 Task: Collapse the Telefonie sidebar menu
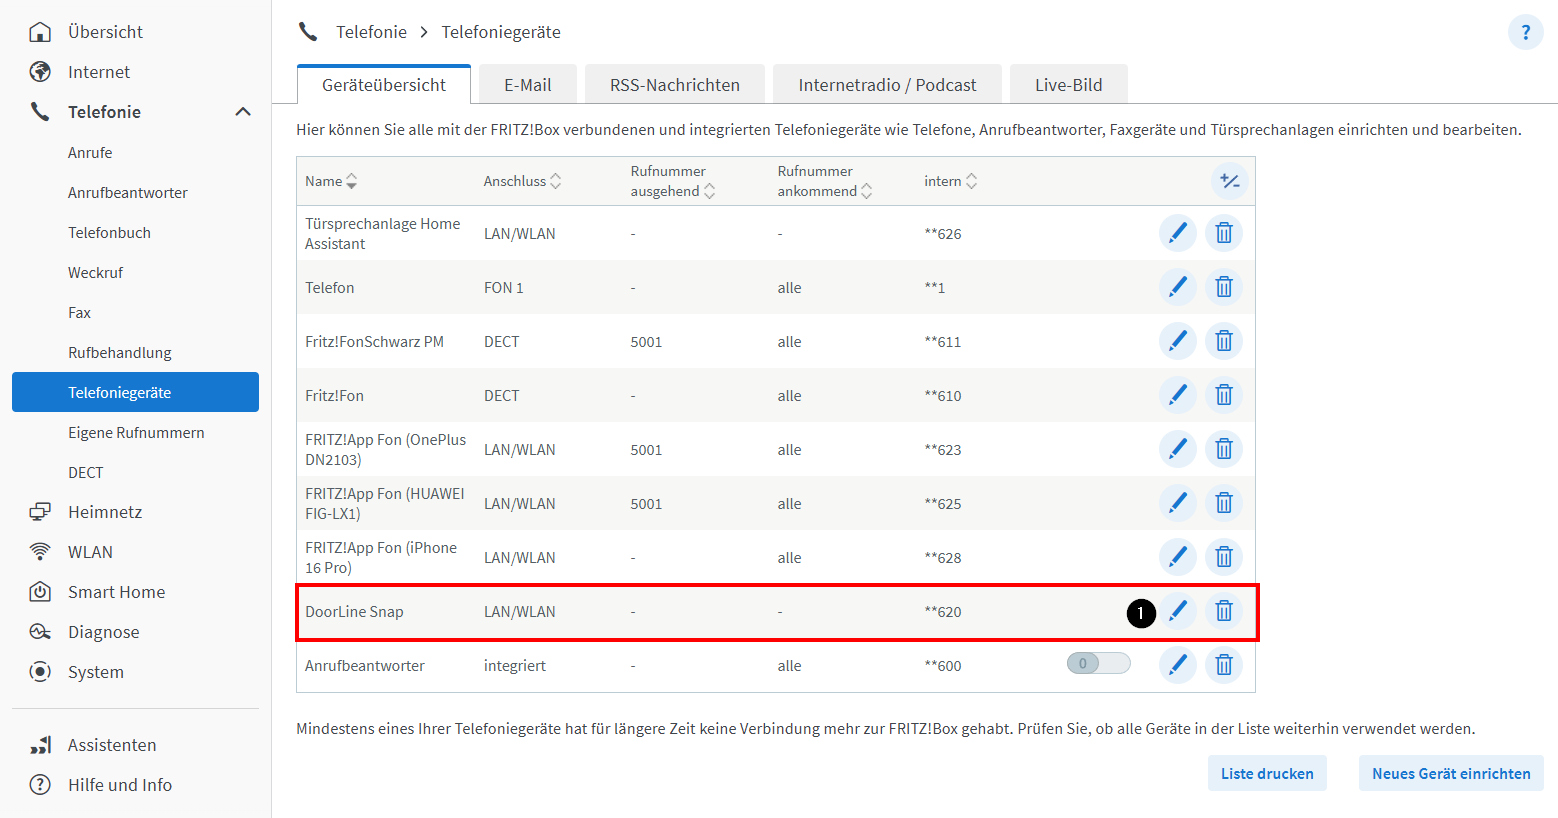tap(243, 112)
